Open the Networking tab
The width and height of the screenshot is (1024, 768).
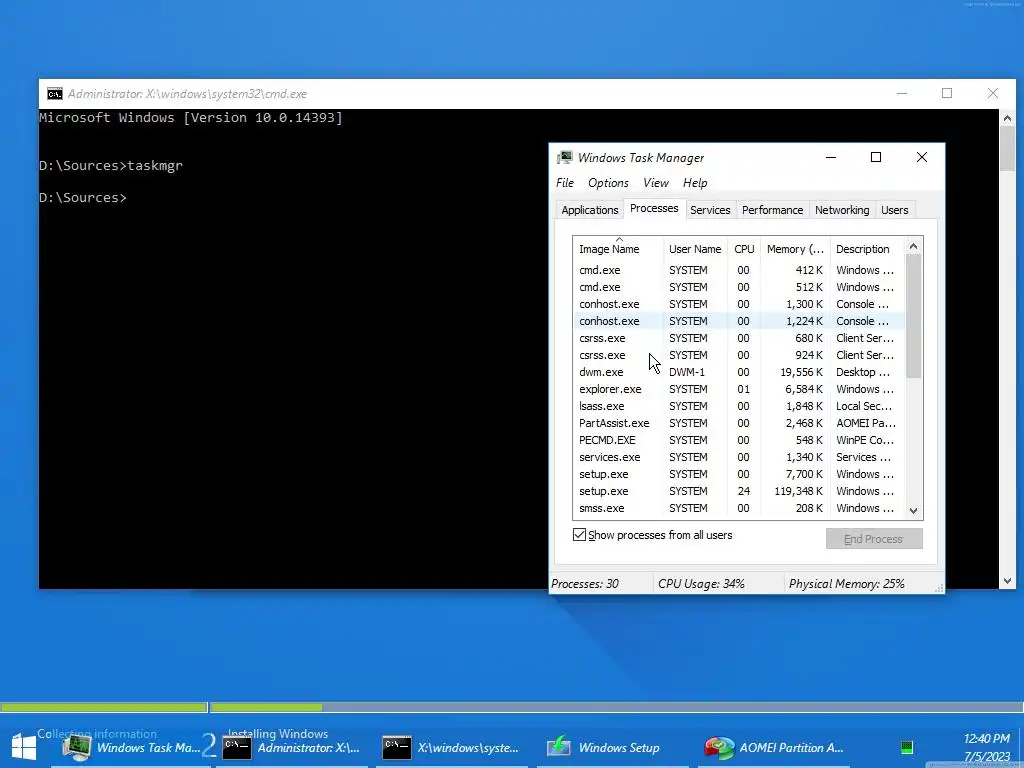point(842,210)
